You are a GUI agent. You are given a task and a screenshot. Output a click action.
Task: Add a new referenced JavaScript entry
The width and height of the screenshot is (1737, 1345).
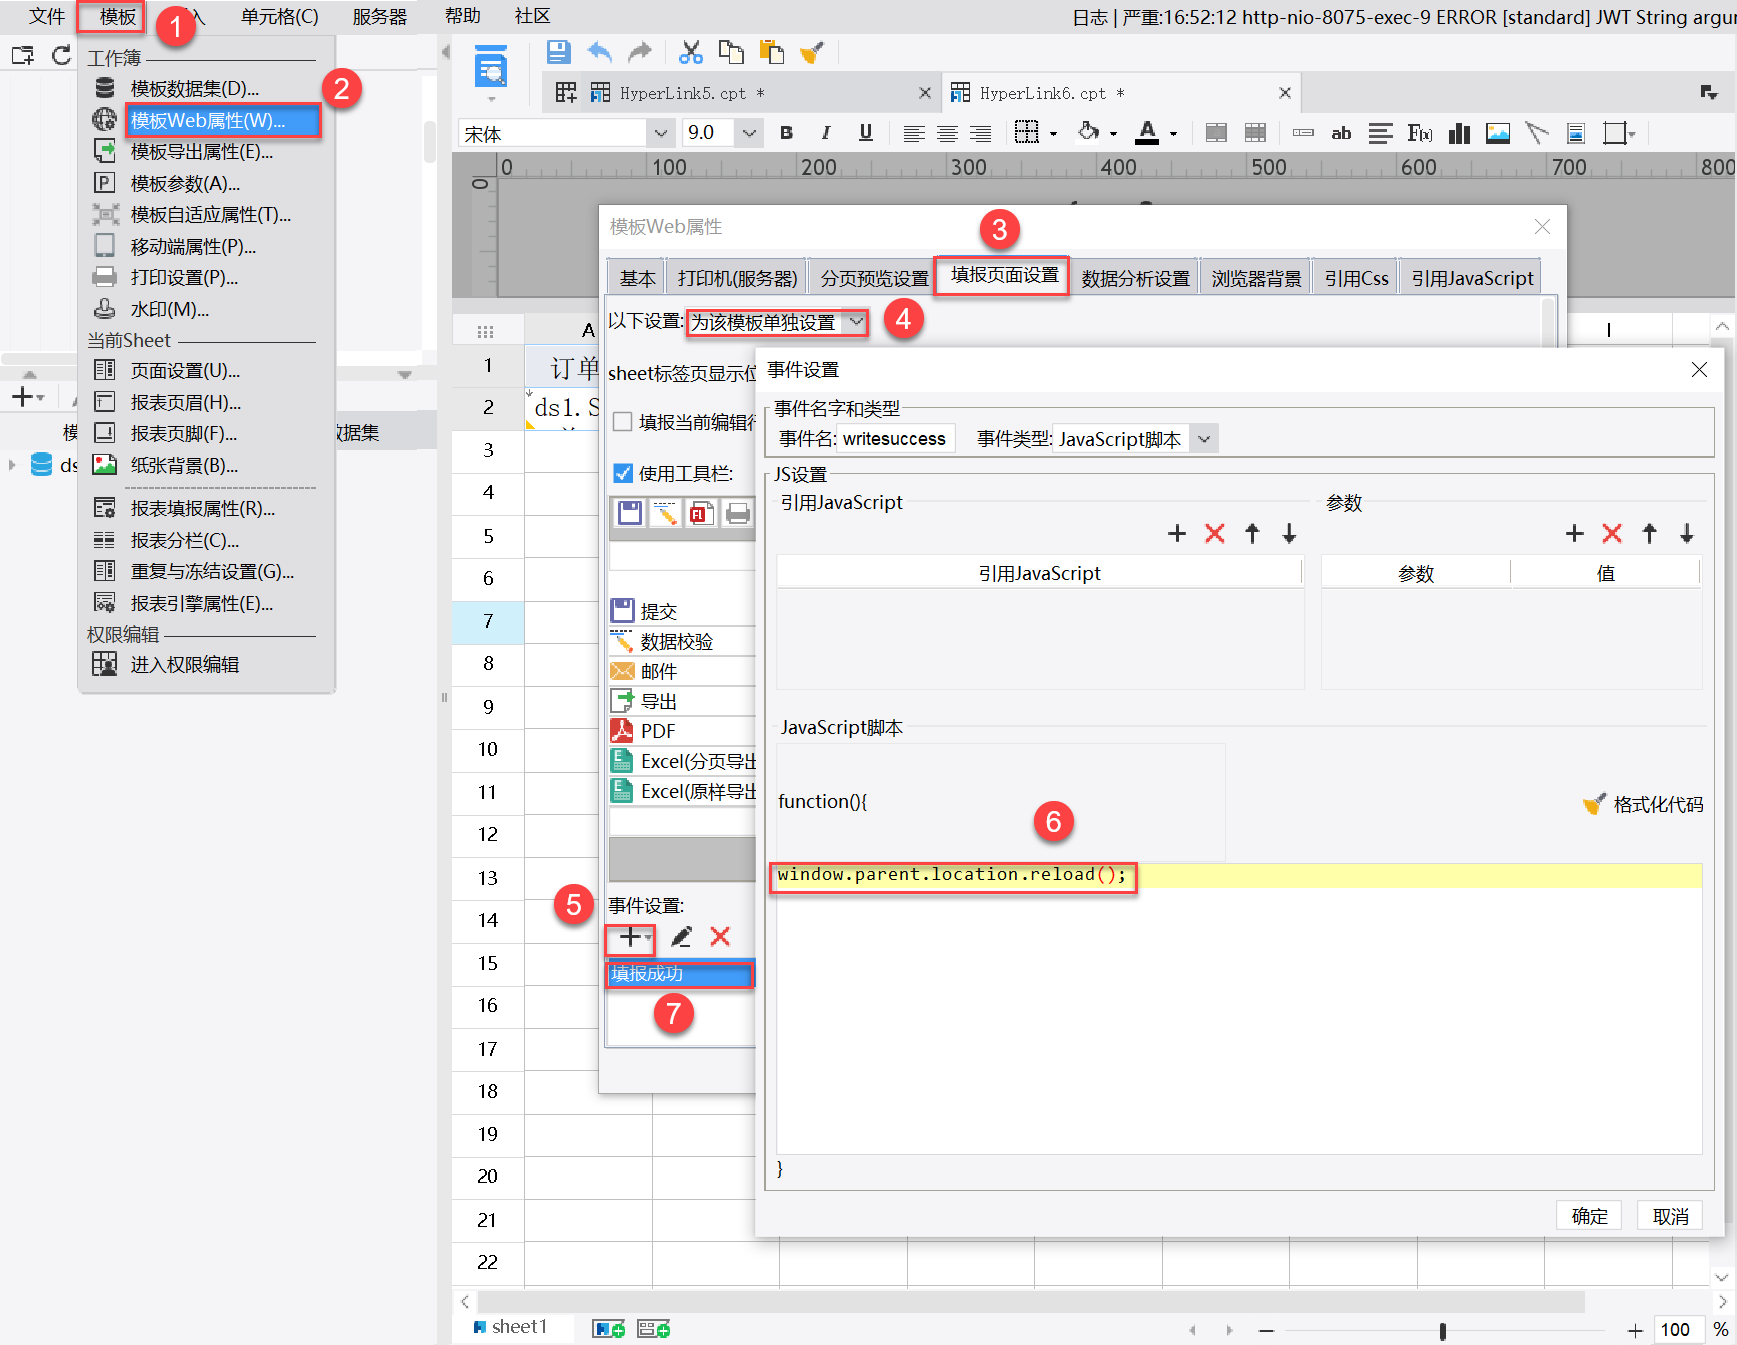click(x=1176, y=534)
